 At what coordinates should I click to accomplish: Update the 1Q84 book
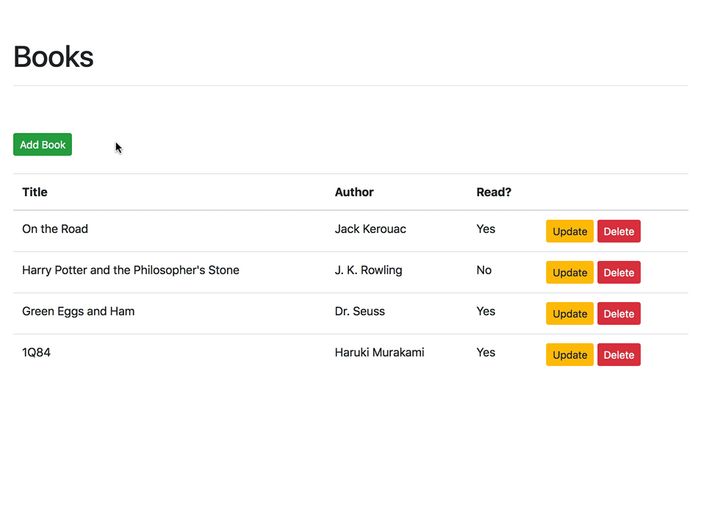tap(569, 355)
